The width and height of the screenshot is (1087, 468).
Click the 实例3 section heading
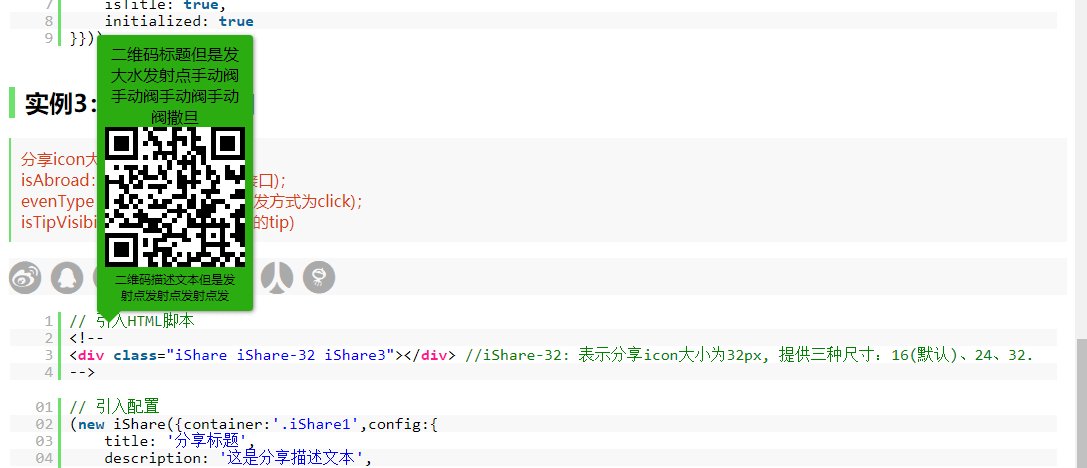pyautogui.click(x=60, y=104)
